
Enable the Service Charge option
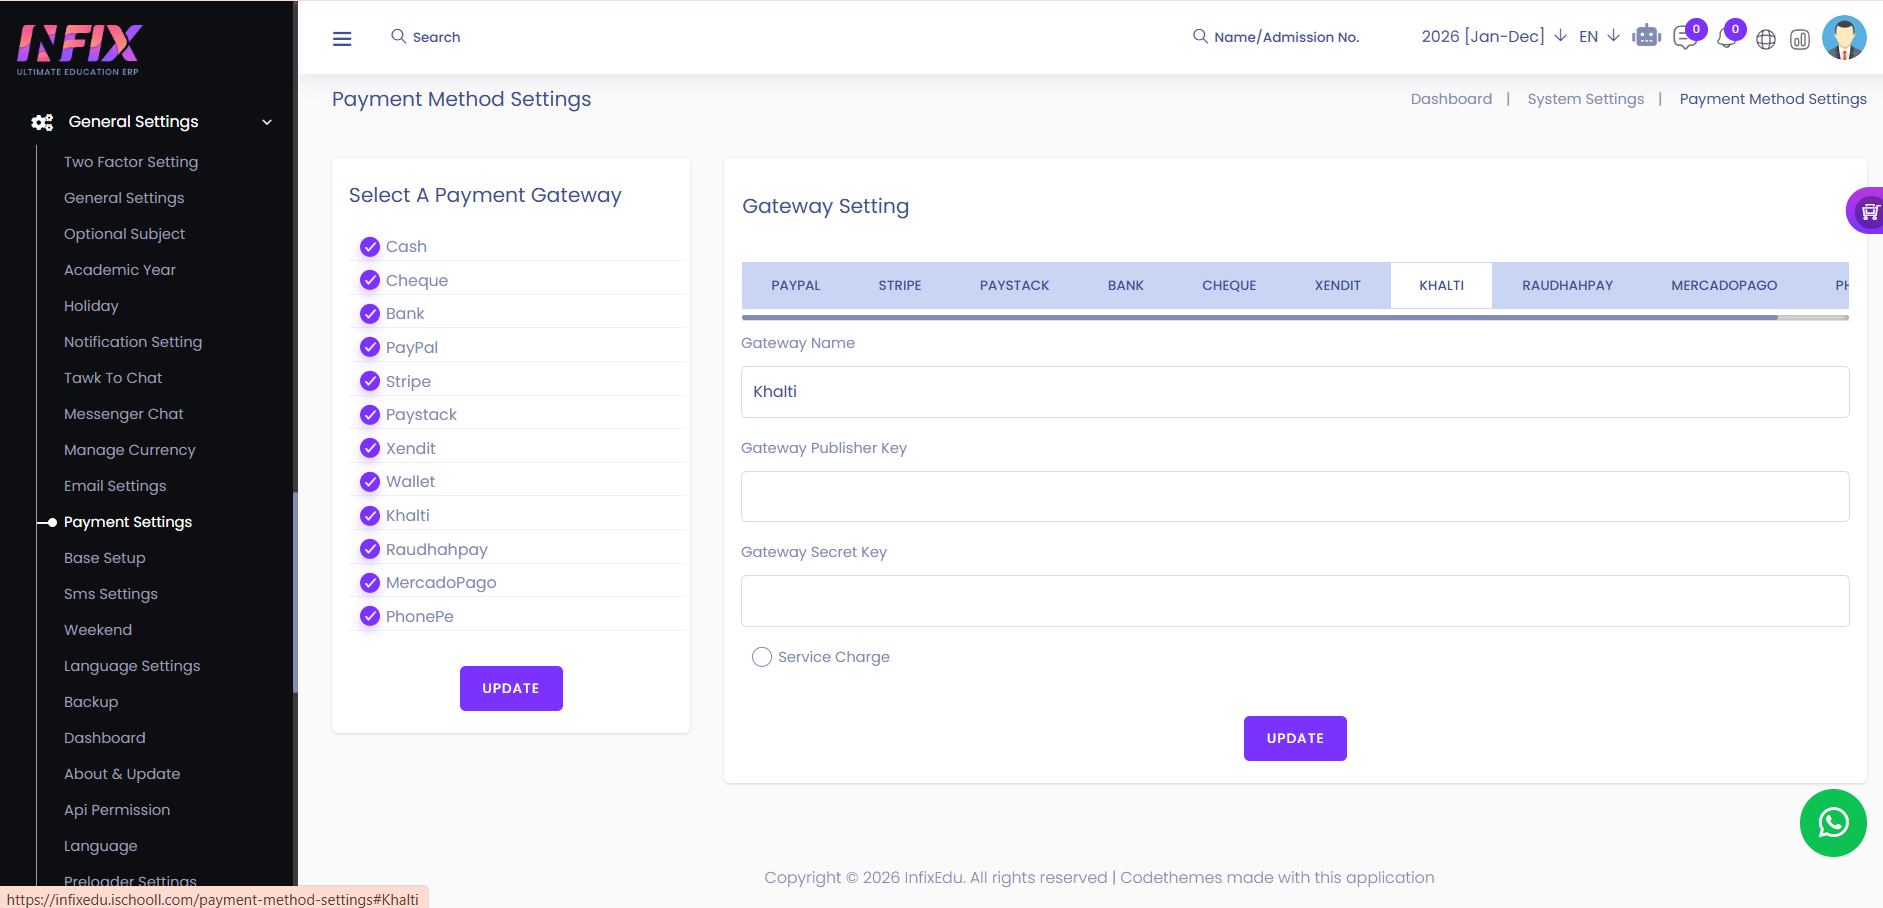coord(762,657)
